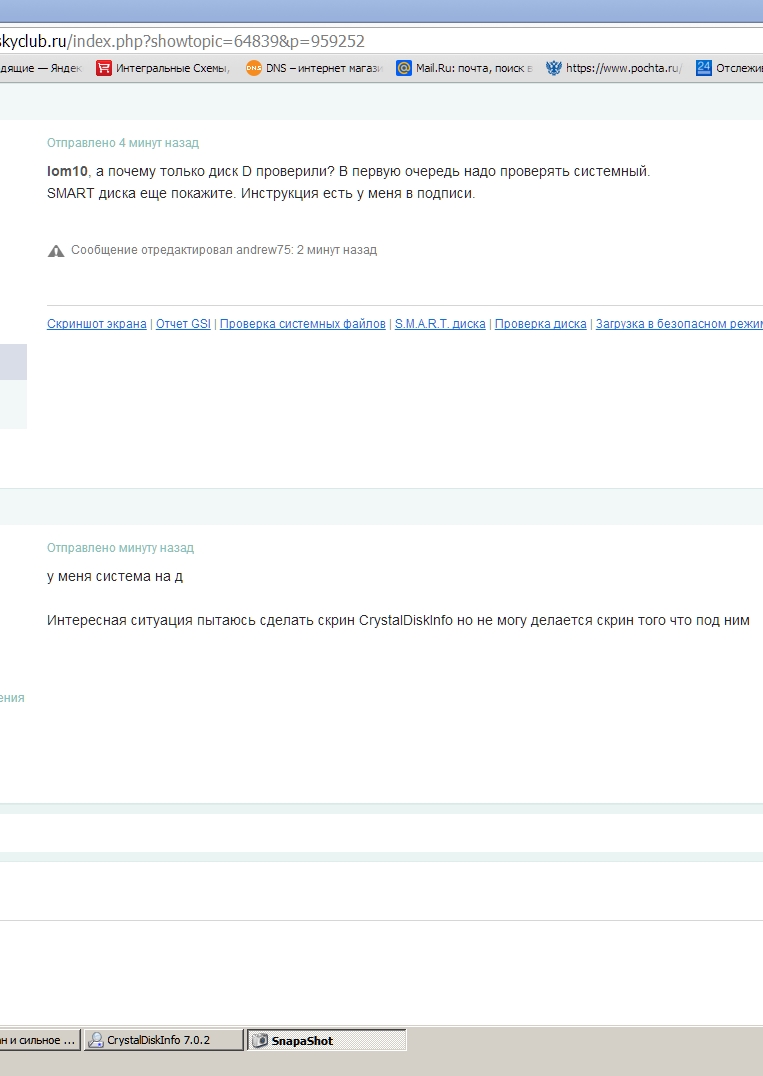Click the browser address bar URL

183,41
